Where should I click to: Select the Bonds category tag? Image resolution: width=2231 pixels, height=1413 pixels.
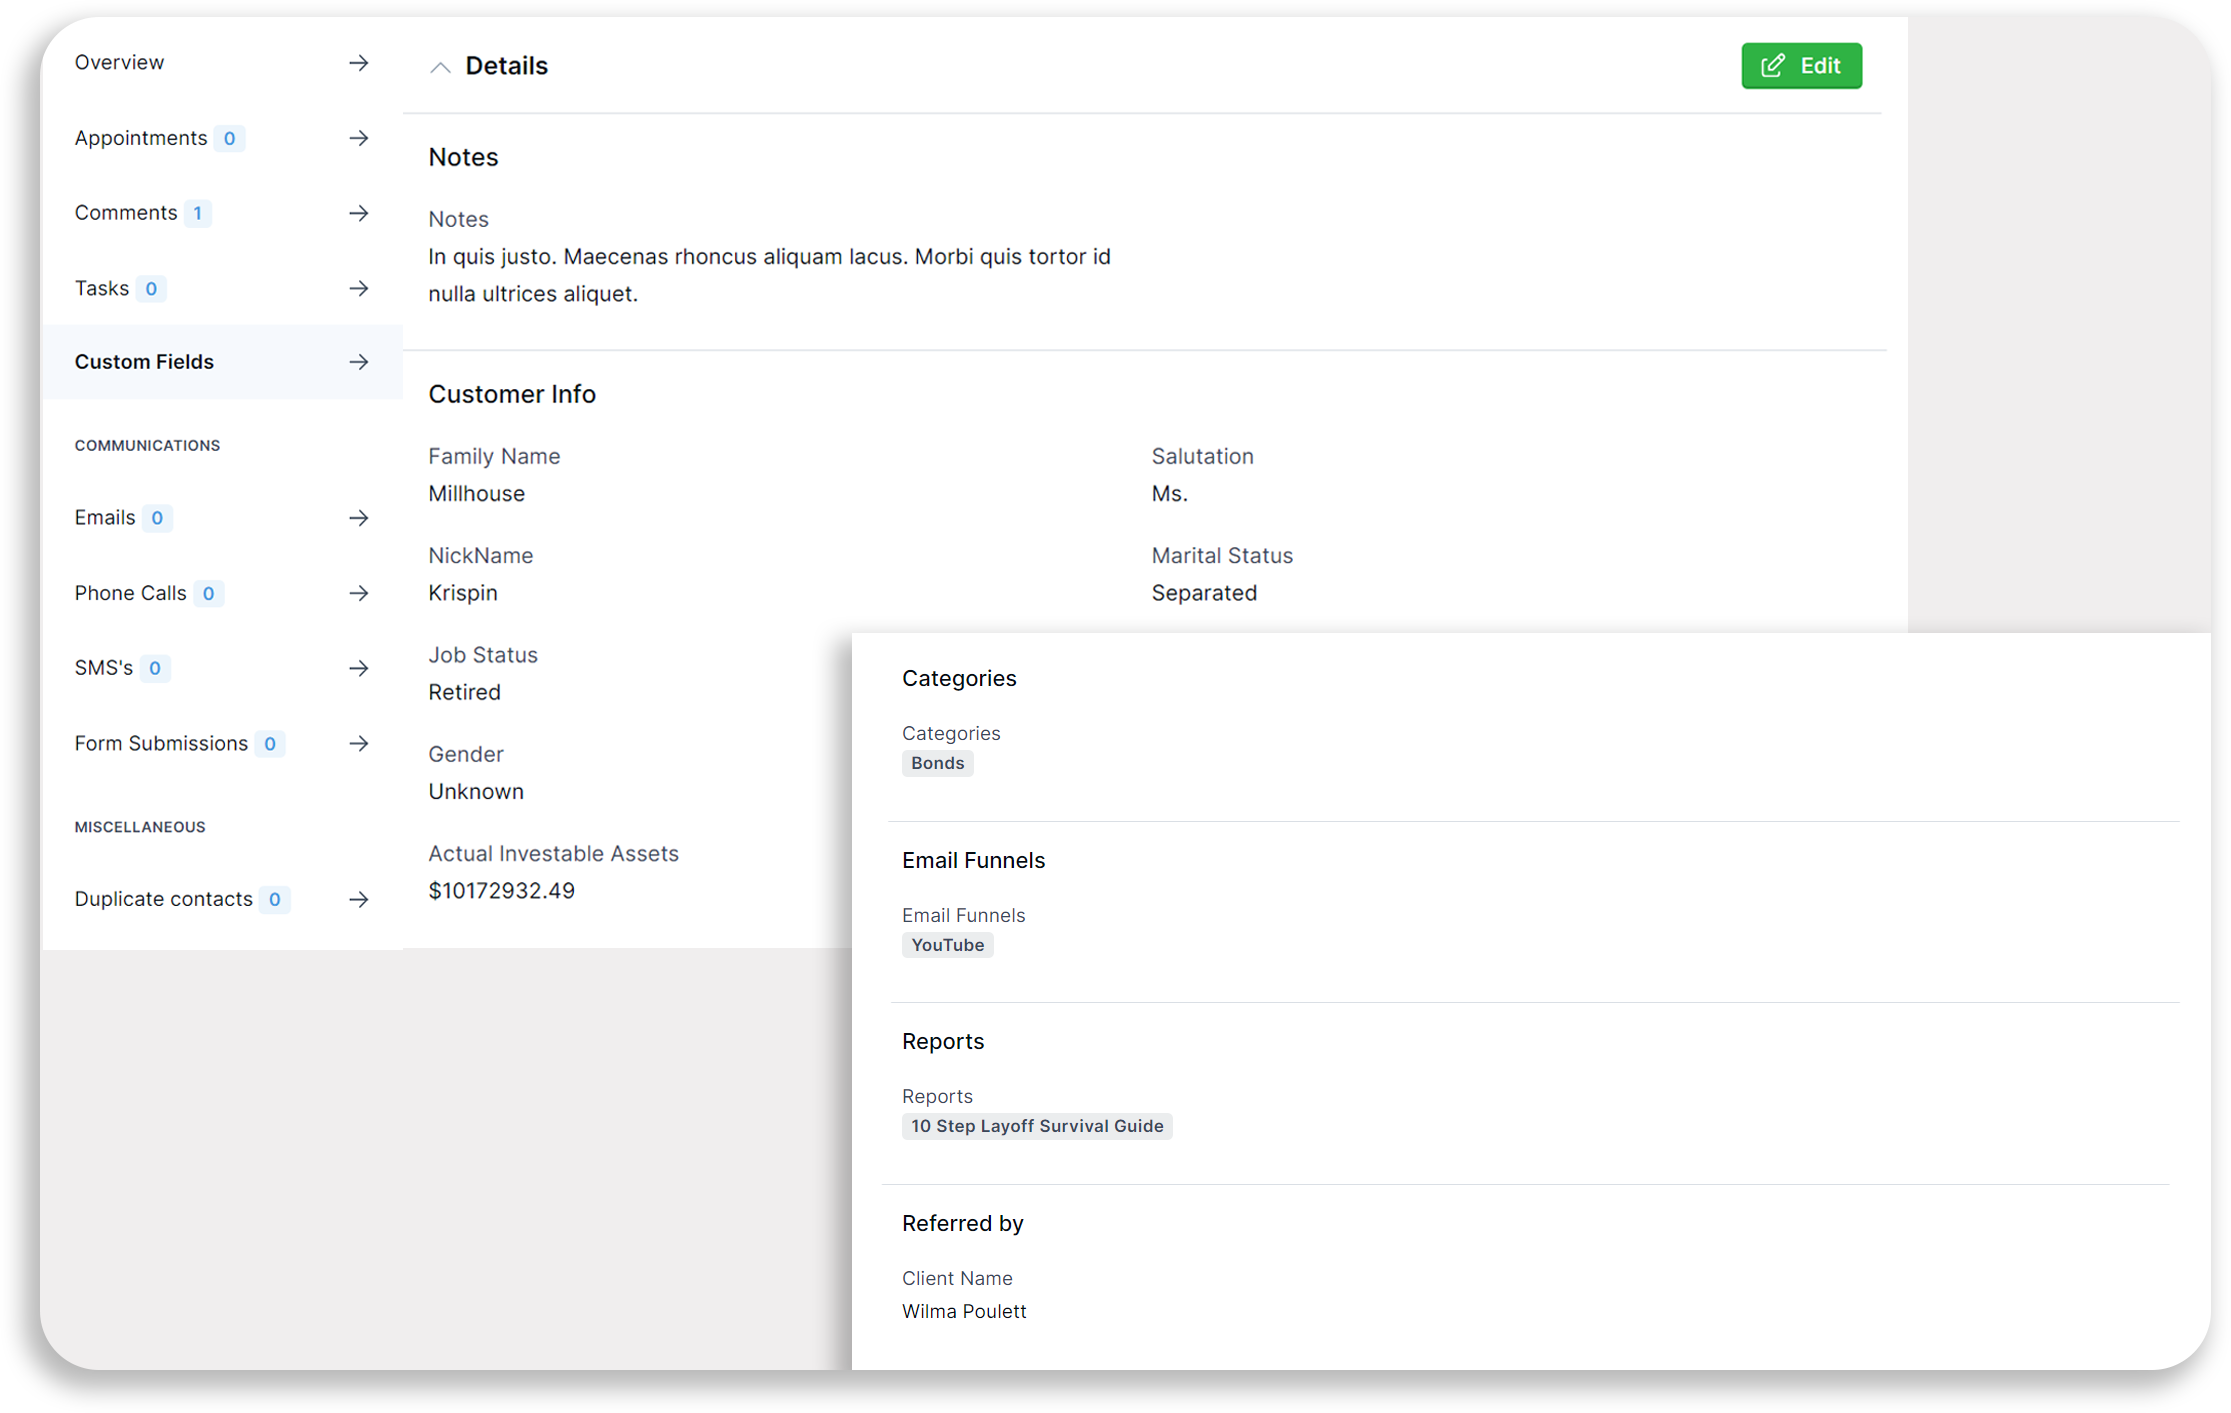click(937, 763)
